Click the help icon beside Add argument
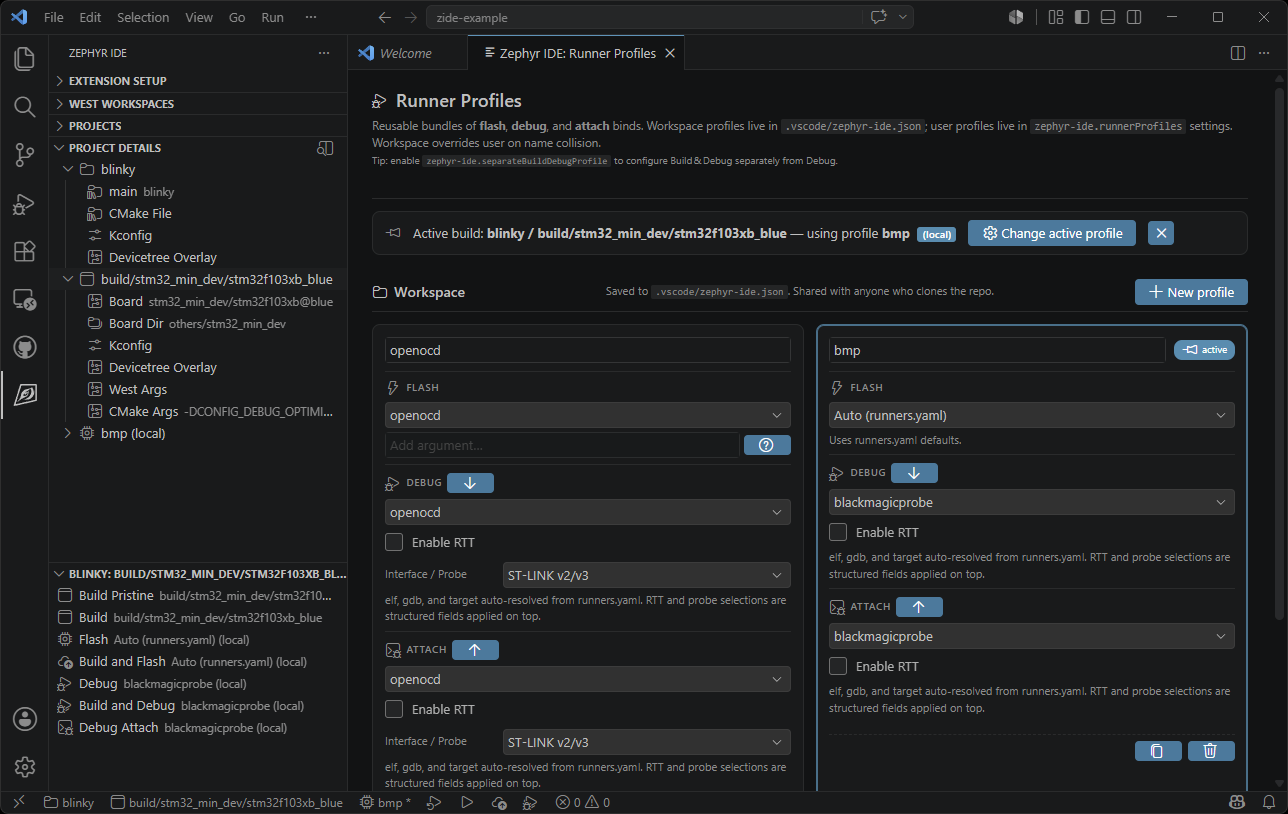 pos(767,445)
